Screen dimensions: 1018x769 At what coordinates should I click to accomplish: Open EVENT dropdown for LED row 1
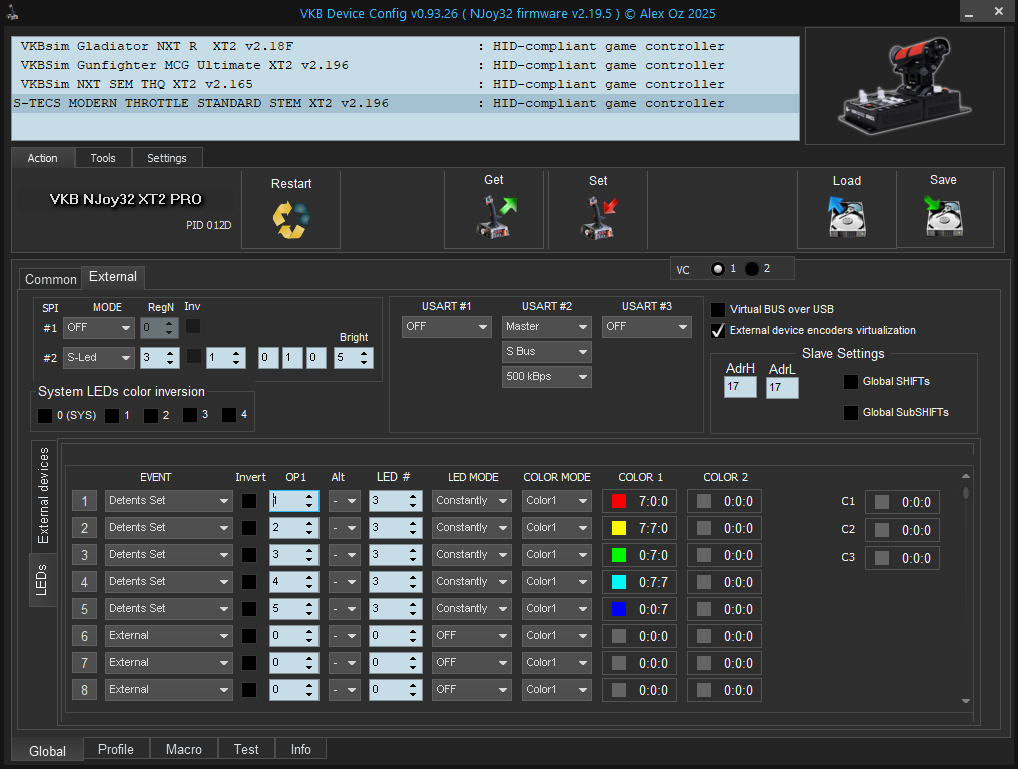pyautogui.click(x=169, y=501)
